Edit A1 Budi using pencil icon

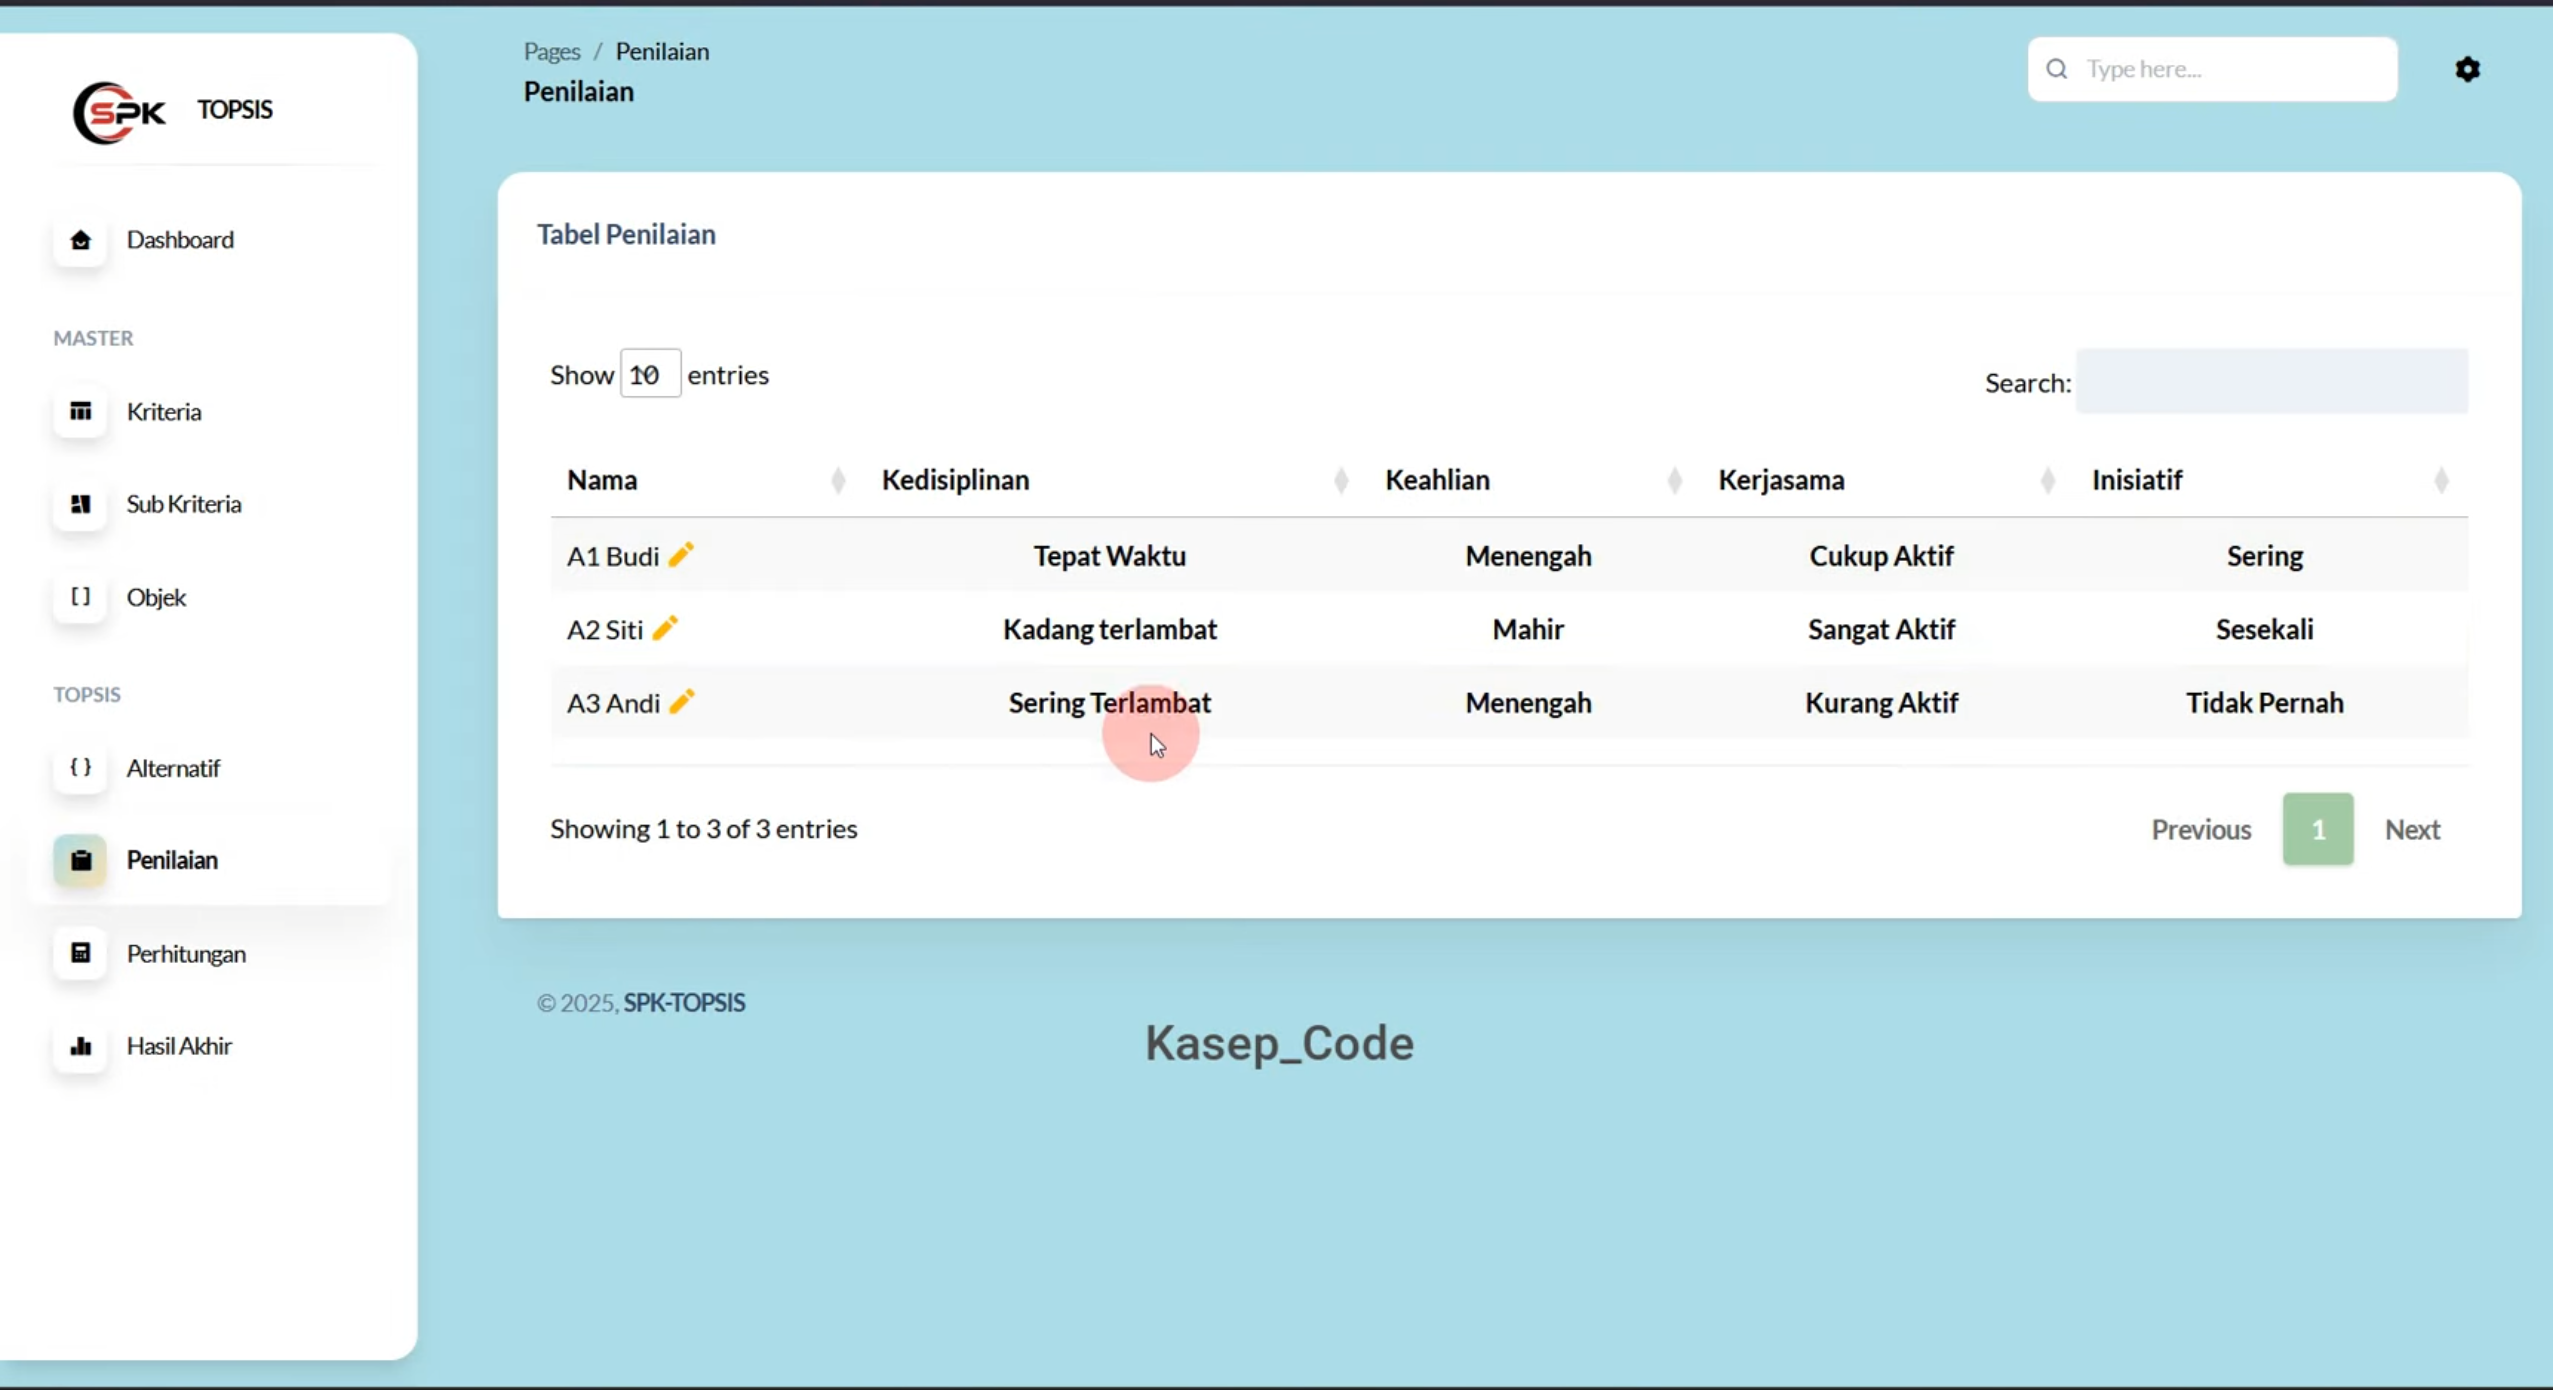pyautogui.click(x=681, y=555)
